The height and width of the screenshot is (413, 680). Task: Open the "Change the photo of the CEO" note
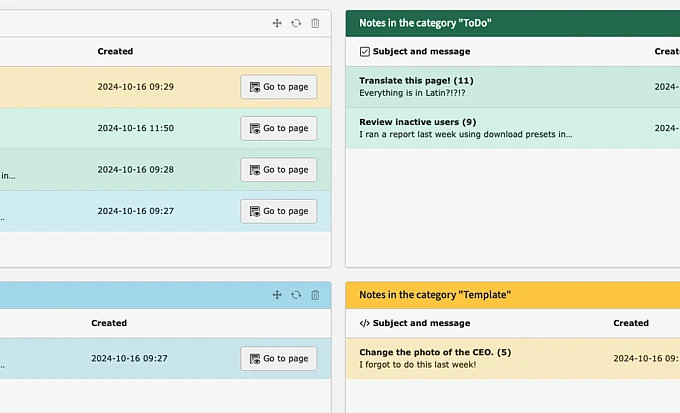click(x=435, y=352)
